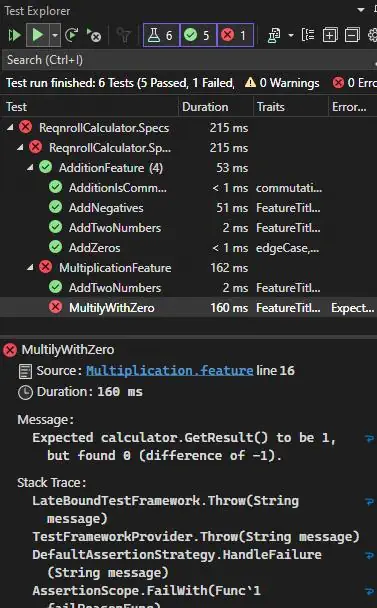Toggle the passed tests filter showing 5
This screenshot has height=608, width=377.
(x=198, y=35)
